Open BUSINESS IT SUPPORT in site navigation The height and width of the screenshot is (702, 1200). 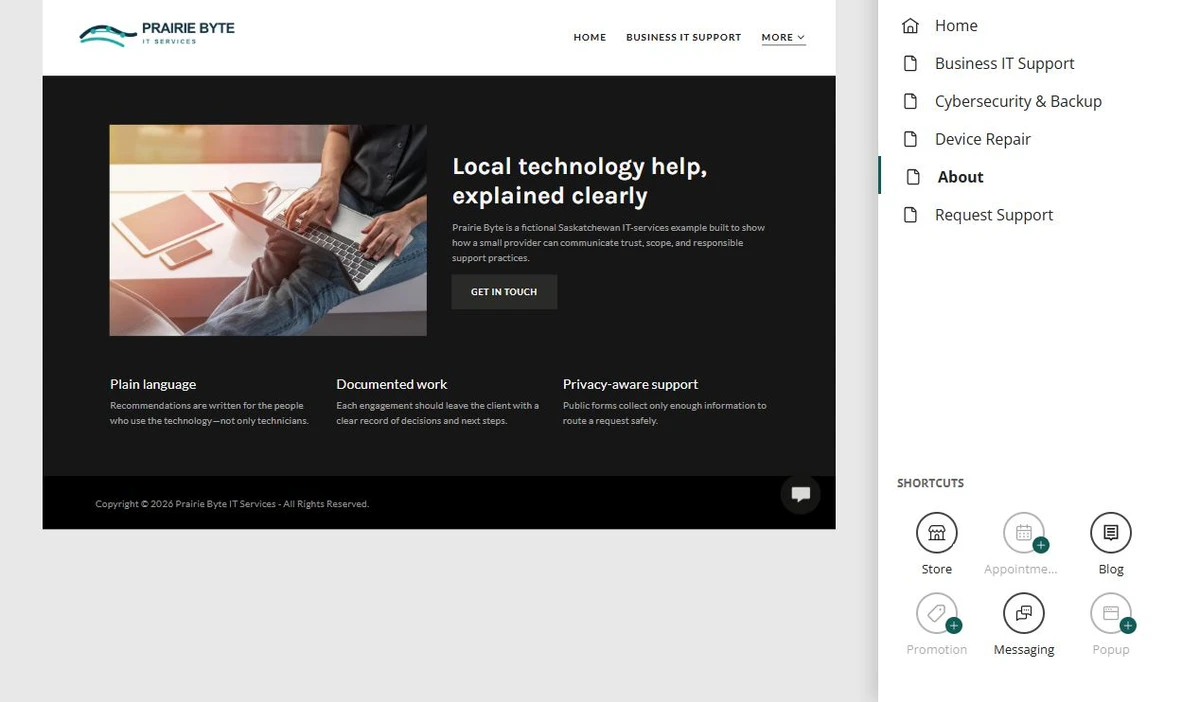[x=684, y=38]
